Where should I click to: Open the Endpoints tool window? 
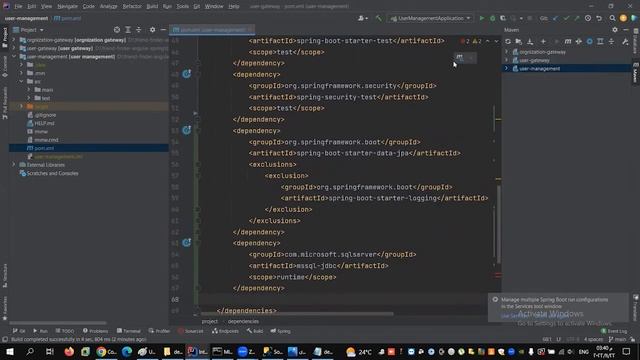click(225, 331)
